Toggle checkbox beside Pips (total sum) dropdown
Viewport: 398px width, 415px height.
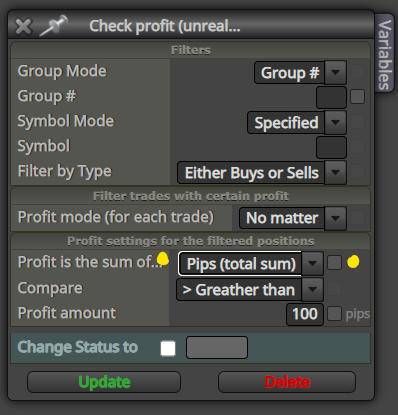point(334,263)
